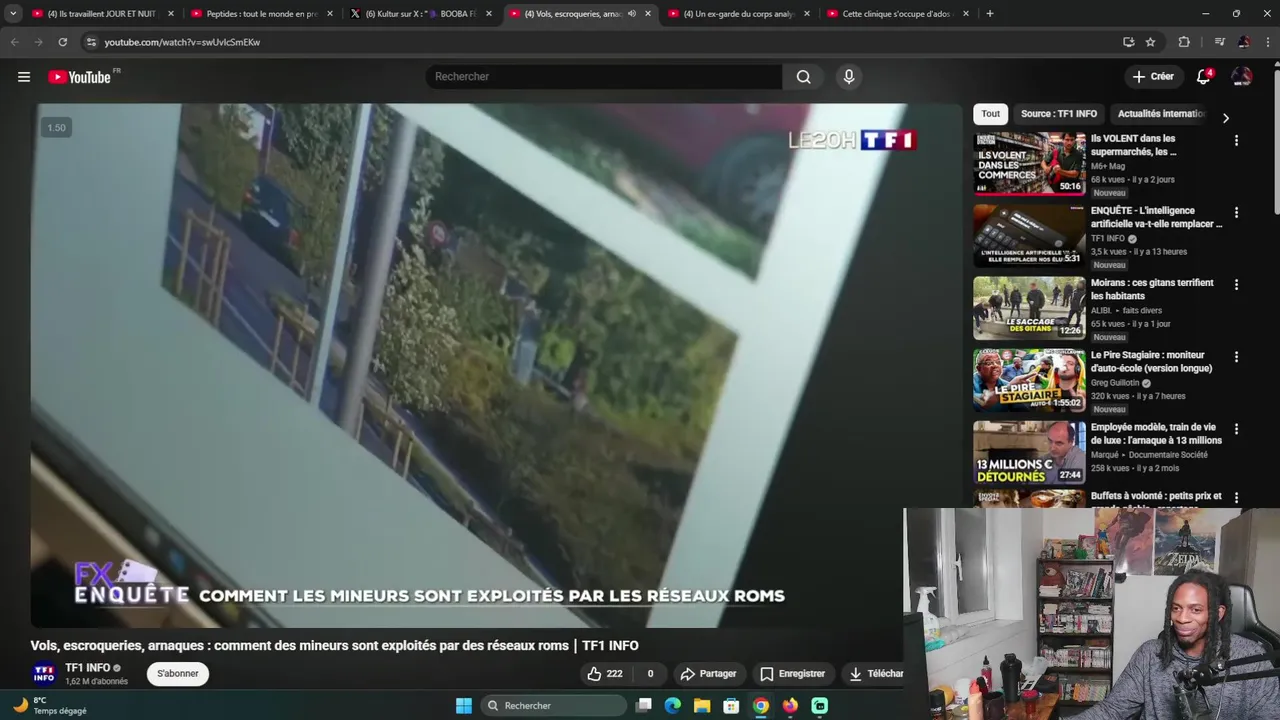Focus the YouTube Rechercher search box
This screenshot has height=720, width=1280.
[x=604, y=77]
